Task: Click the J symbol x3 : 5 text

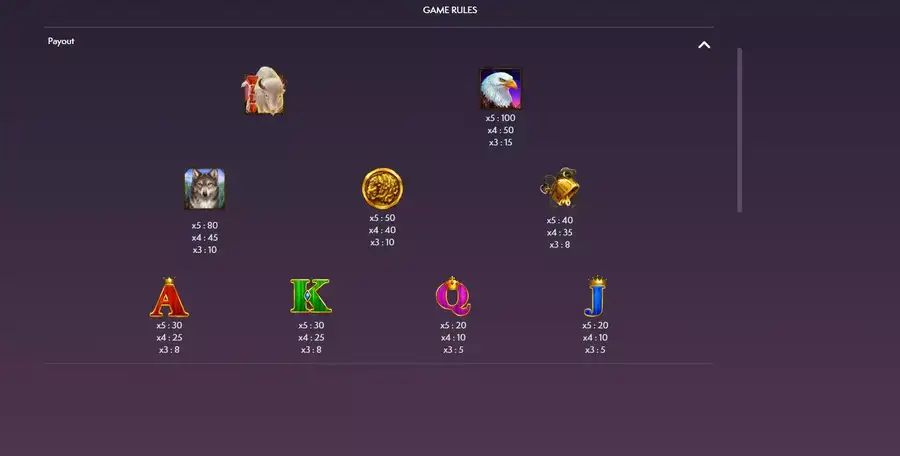Action: 595,350
